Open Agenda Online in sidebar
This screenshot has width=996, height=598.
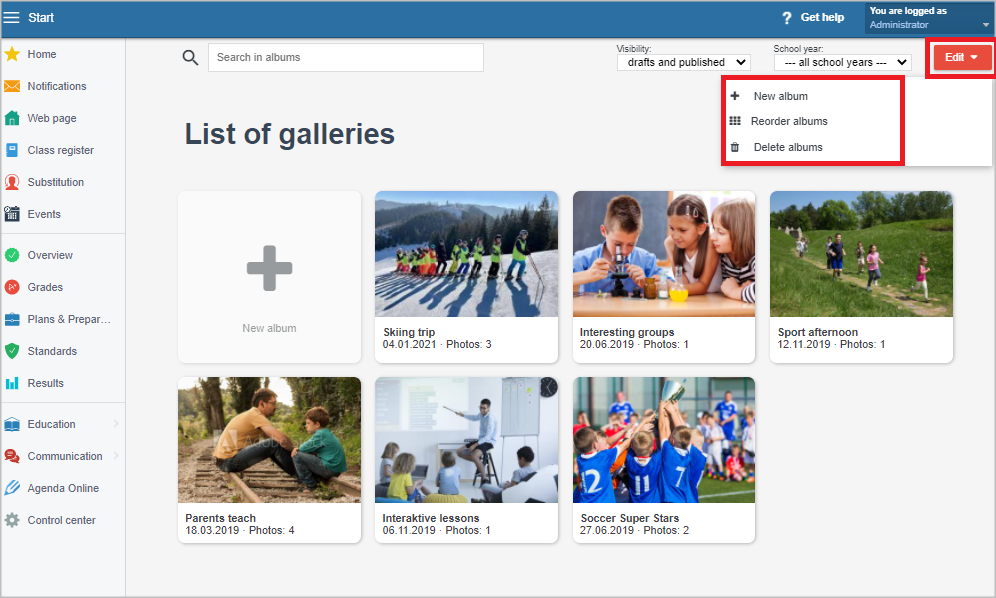pos(63,488)
